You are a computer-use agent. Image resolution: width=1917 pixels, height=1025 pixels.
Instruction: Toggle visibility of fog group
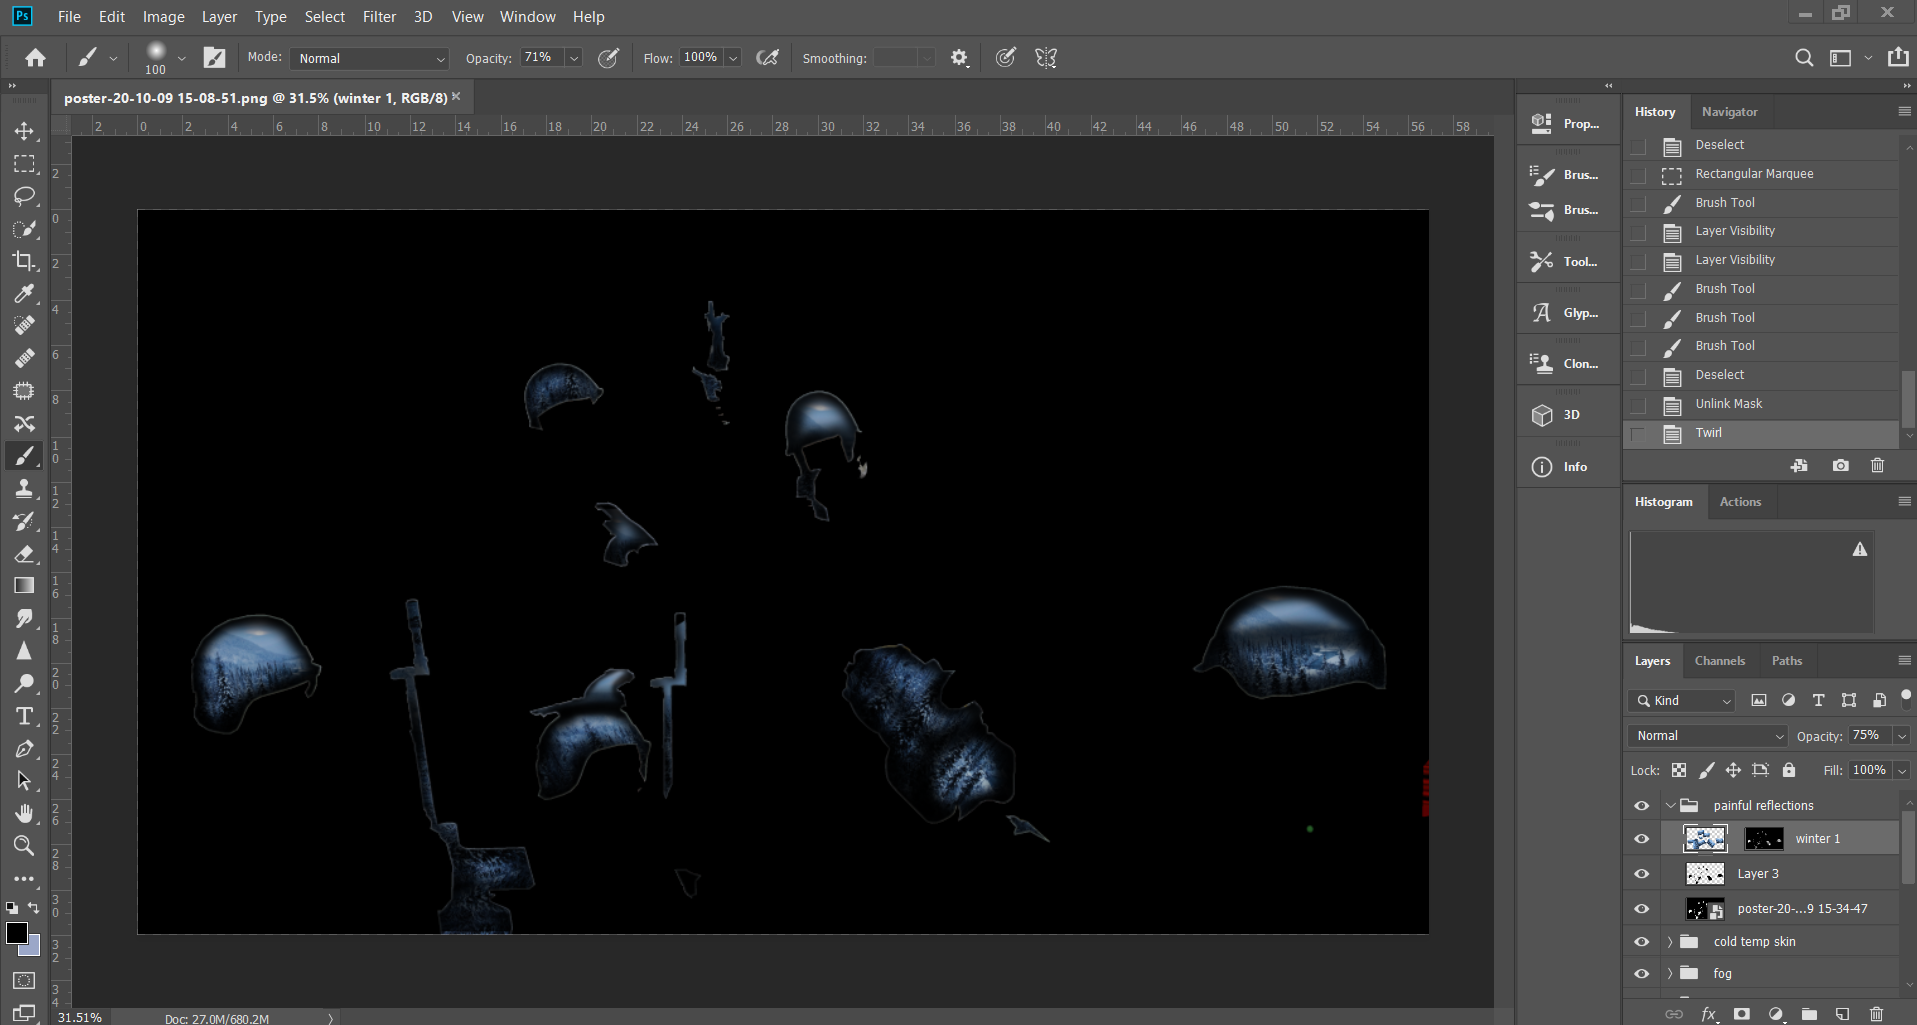coord(1641,973)
